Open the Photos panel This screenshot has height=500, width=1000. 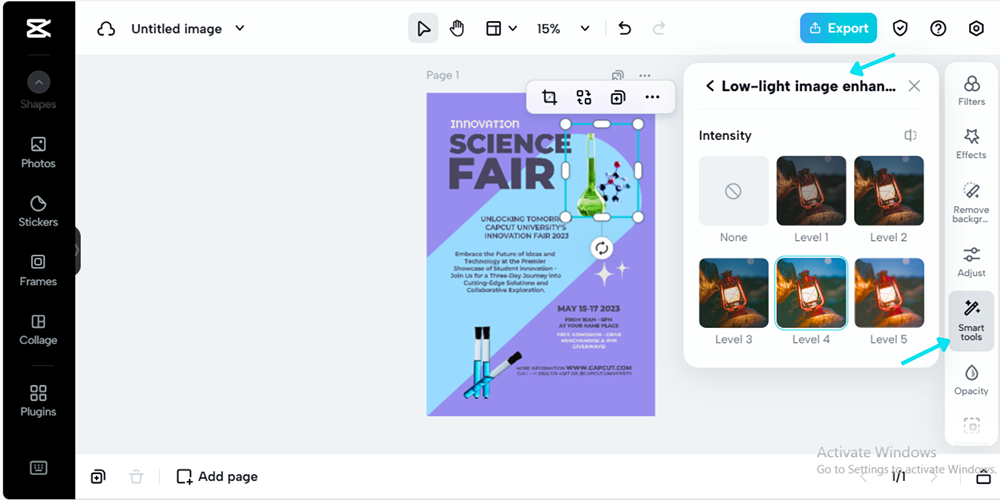(38, 152)
